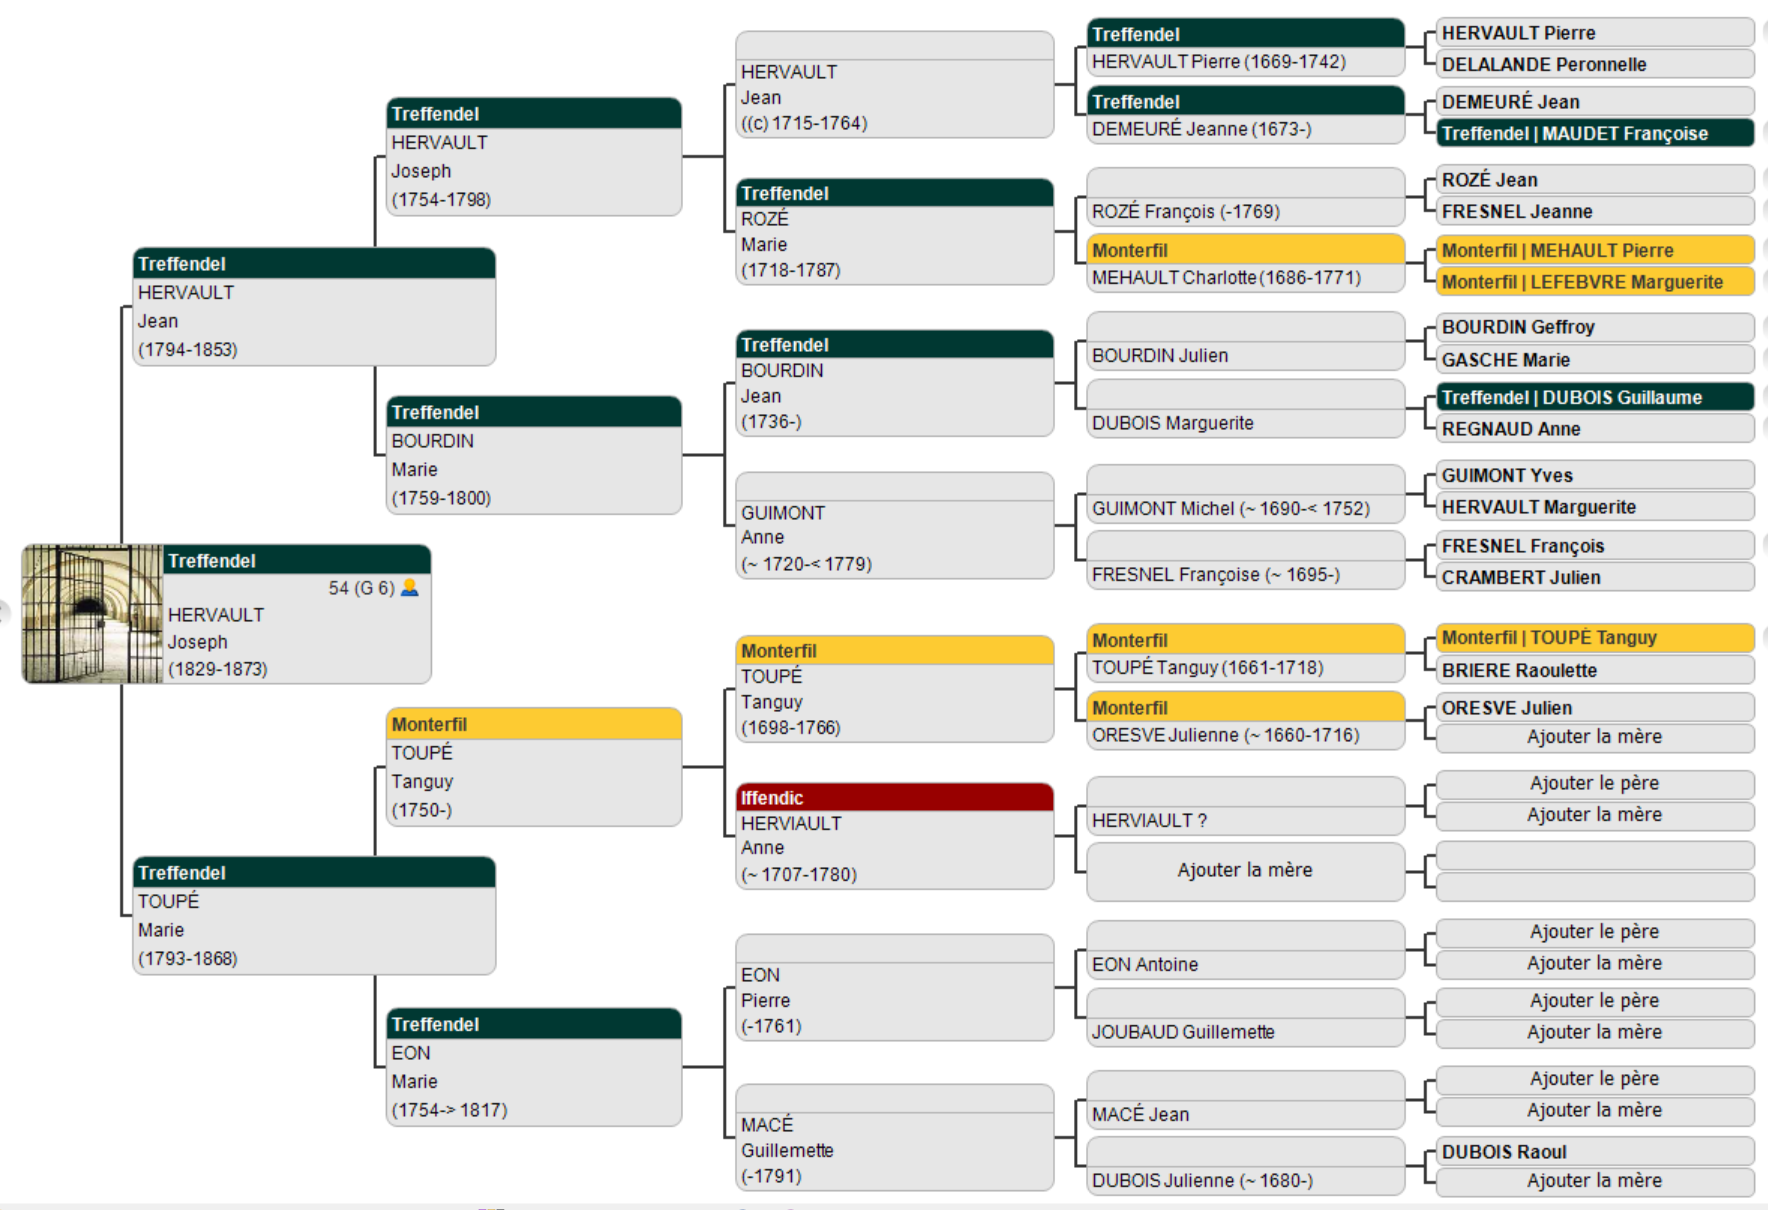
Task: Add father of MACÉ Jean
Action: (x=1594, y=1079)
